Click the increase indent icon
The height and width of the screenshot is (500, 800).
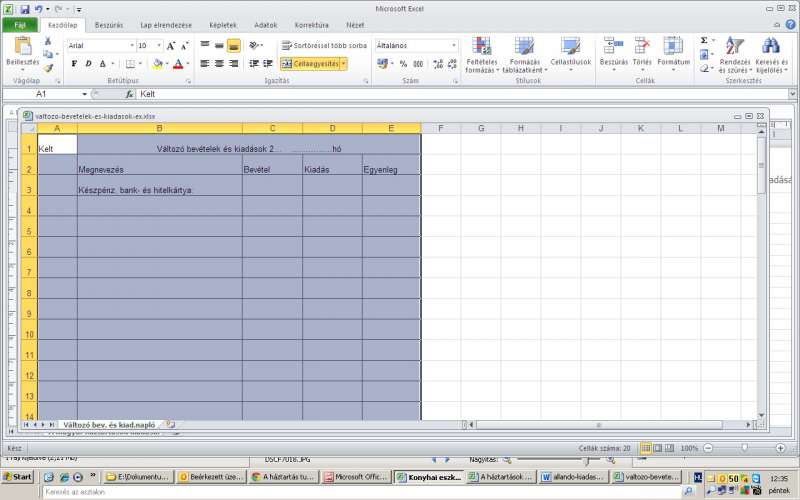pyautogui.click(x=268, y=64)
